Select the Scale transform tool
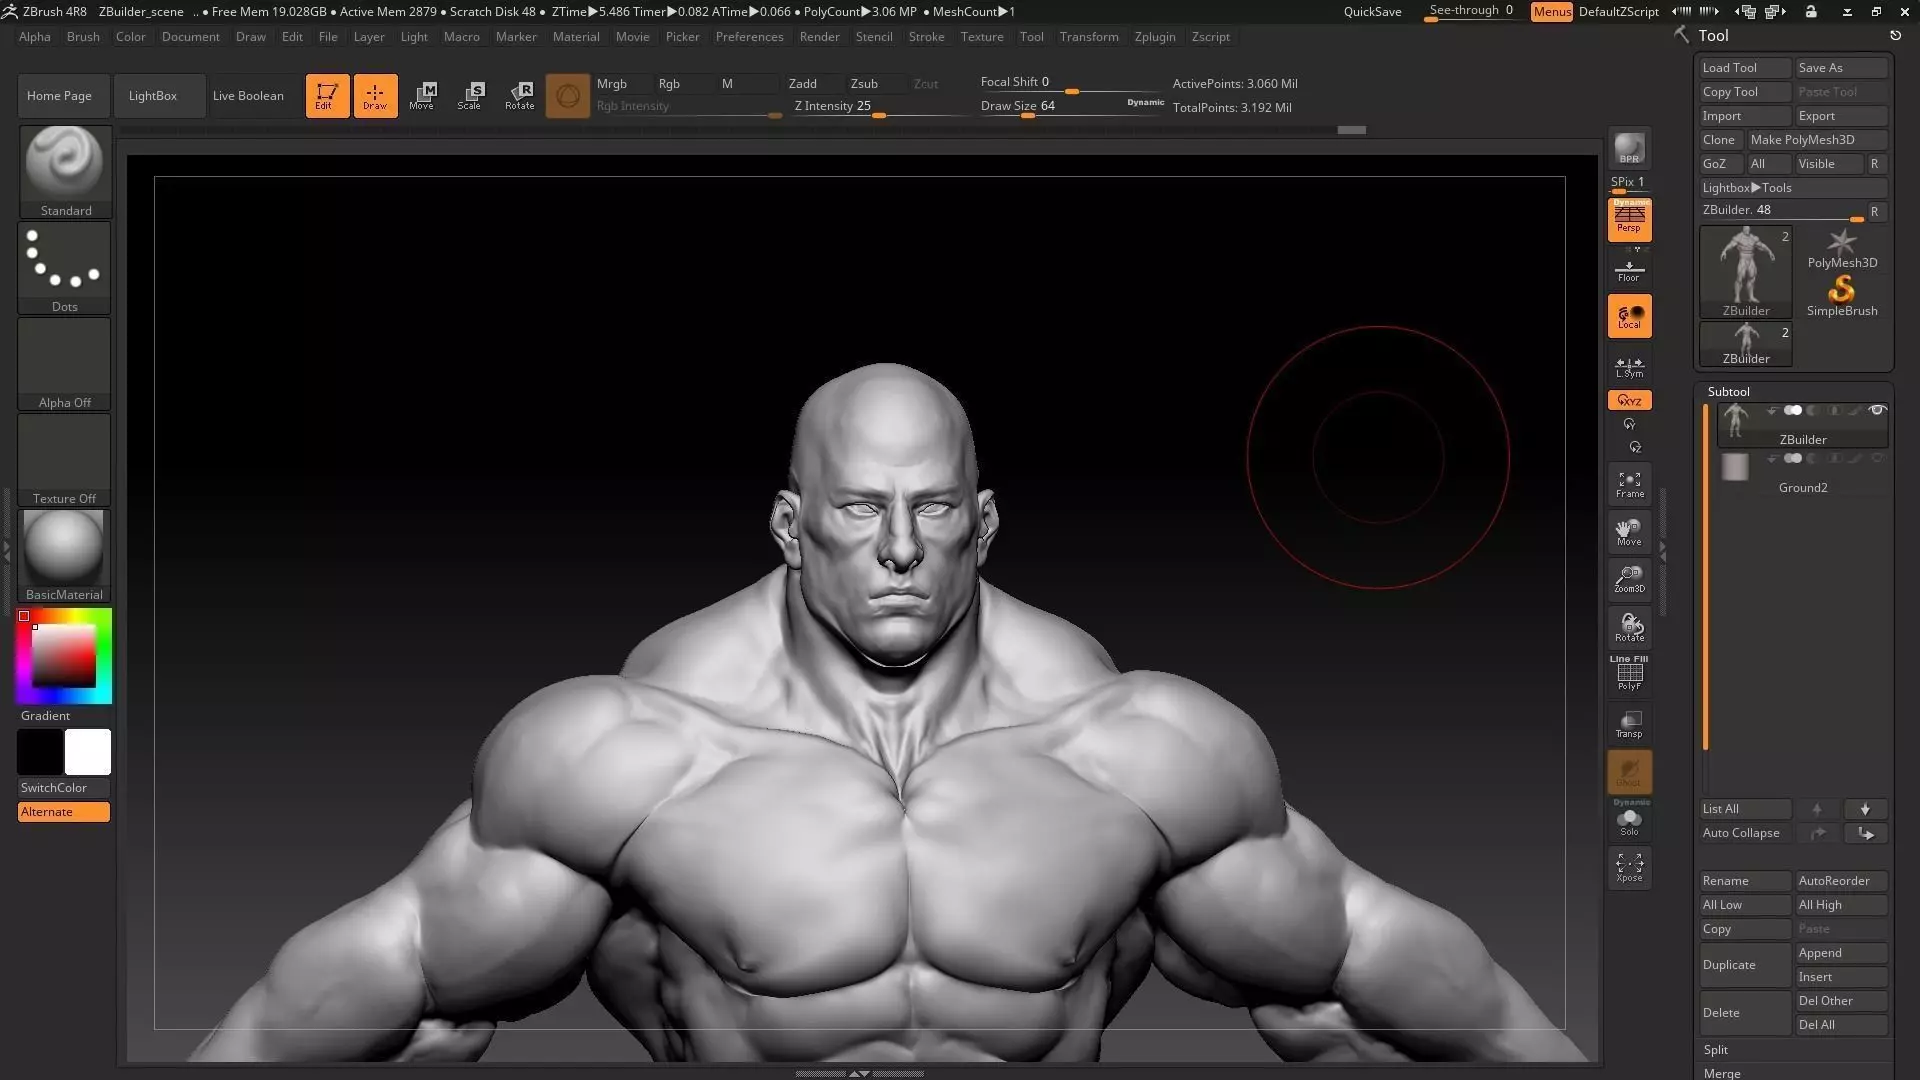This screenshot has height=1080, width=1920. (x=470, y=96)
